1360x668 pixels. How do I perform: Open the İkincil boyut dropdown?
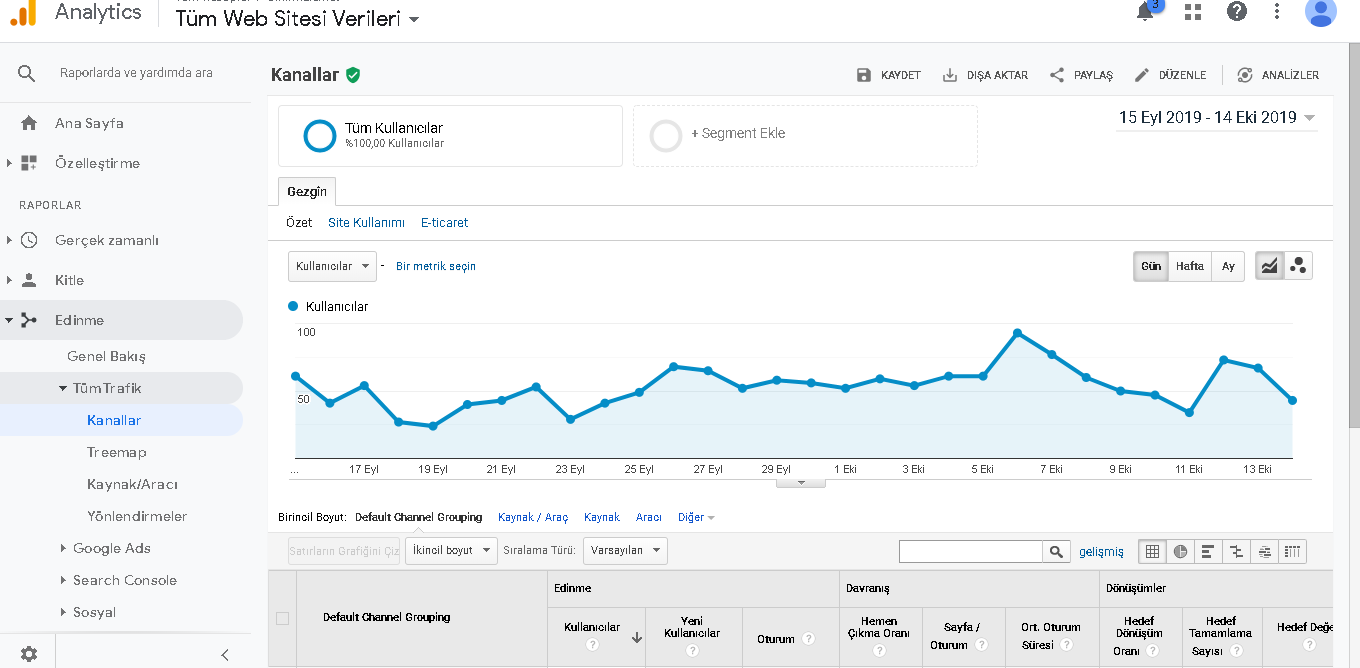451,550
